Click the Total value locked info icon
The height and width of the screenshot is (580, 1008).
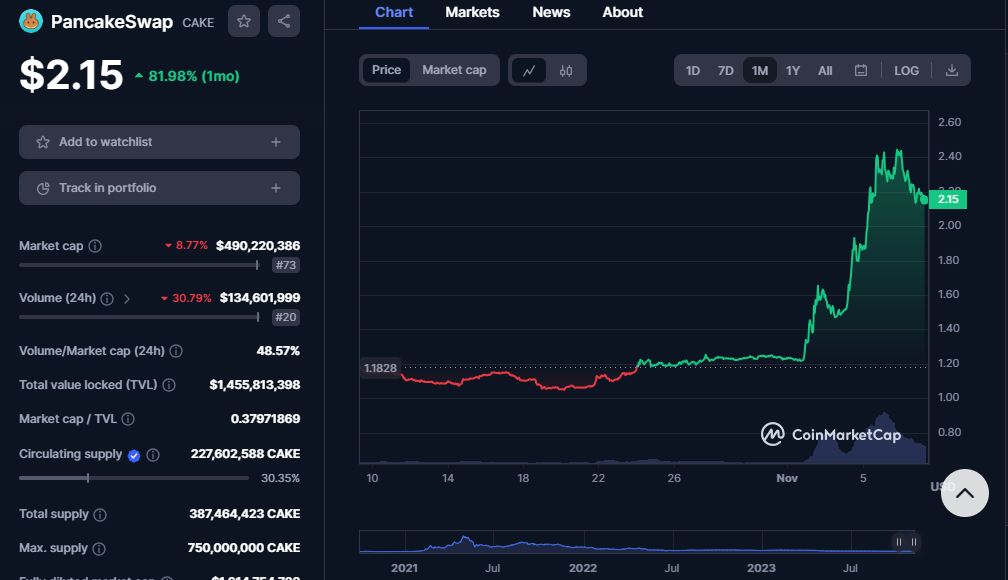(169, 385)
